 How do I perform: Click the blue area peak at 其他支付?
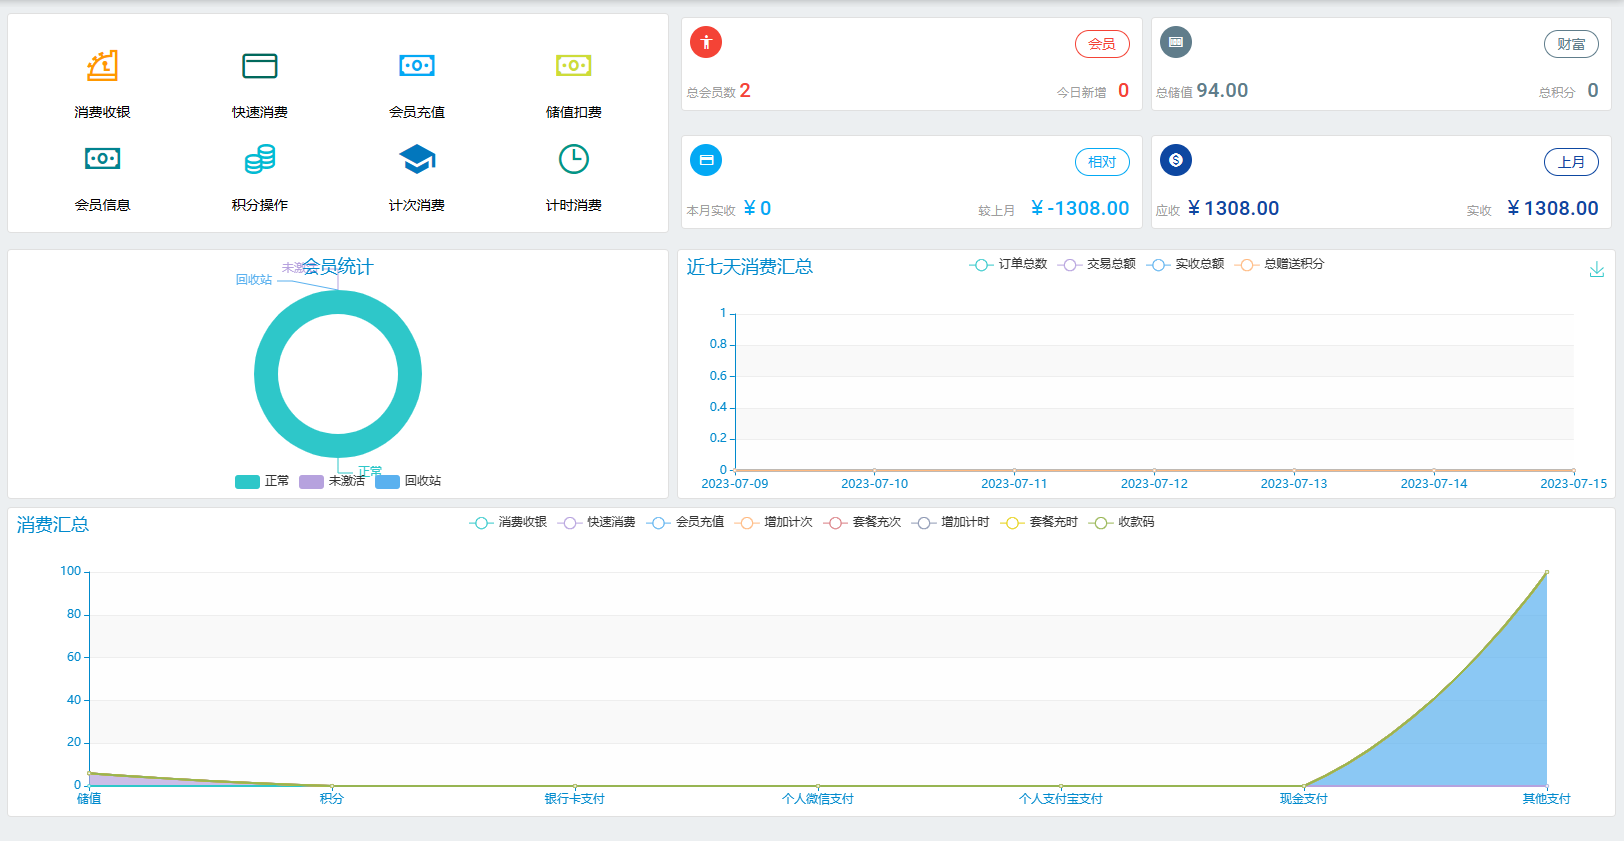click(1546, 572)
